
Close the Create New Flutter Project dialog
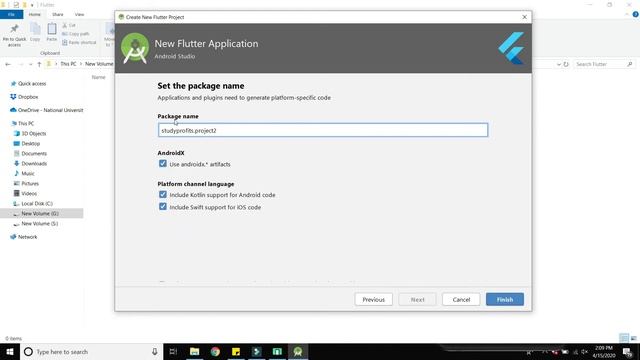point(524,17)
